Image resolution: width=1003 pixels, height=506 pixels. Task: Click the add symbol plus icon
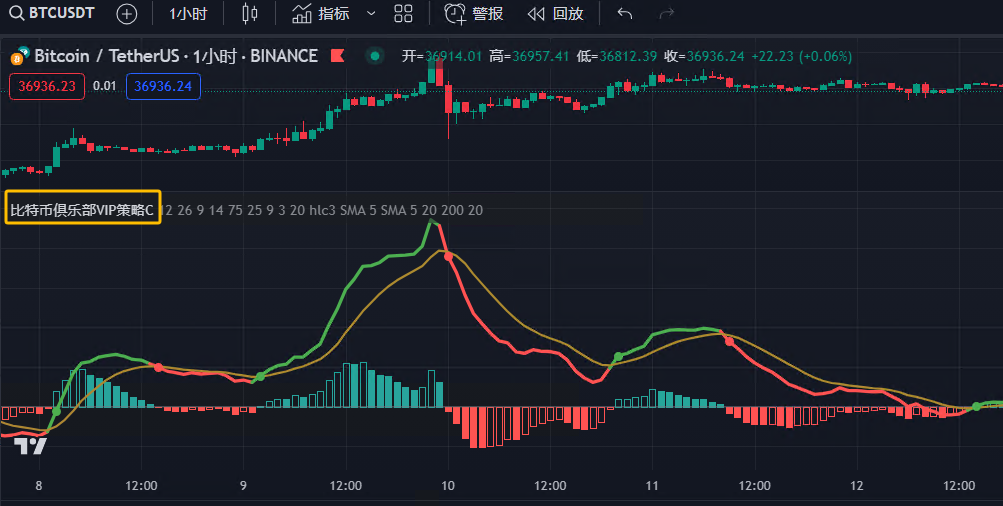[x=126, y=14]
